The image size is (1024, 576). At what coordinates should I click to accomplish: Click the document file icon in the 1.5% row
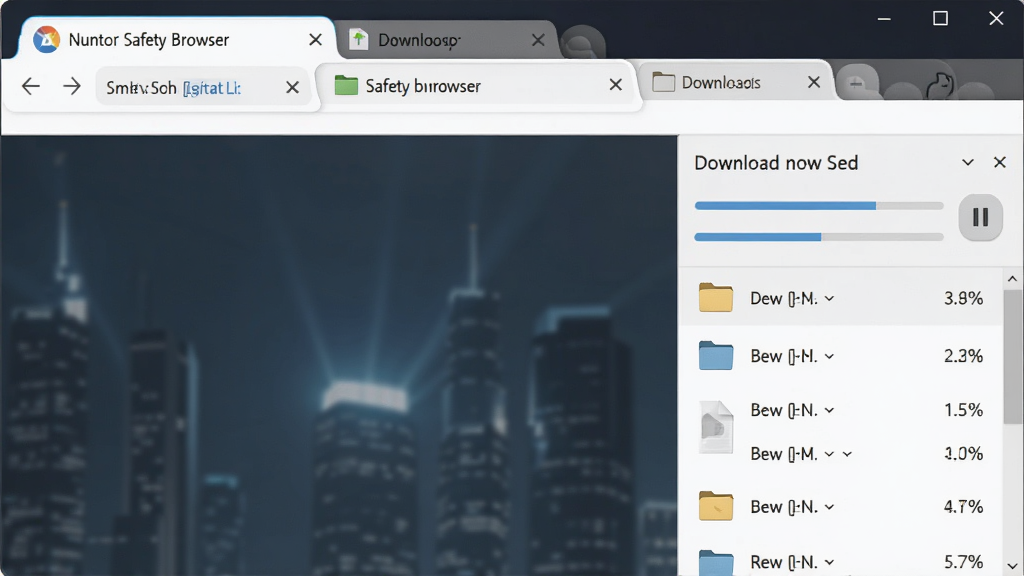tap(716, 426)
